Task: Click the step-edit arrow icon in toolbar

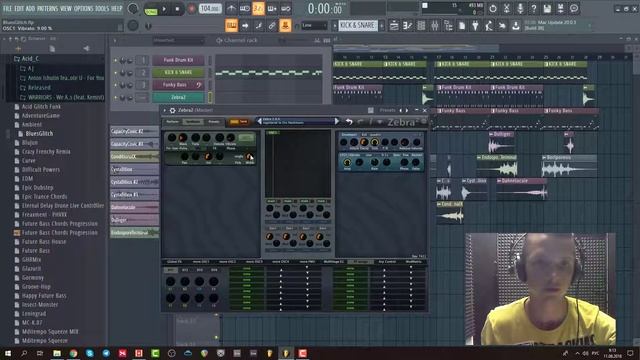Action: [x=245, y=26]
